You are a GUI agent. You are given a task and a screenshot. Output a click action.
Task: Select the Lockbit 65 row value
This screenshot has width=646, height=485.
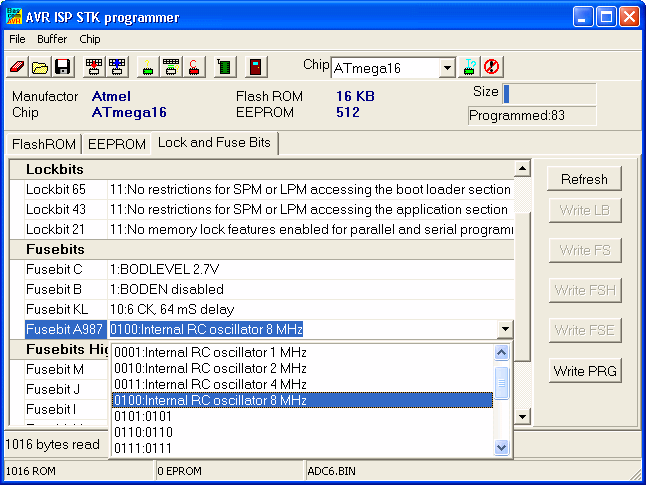[x=311, y=189]
